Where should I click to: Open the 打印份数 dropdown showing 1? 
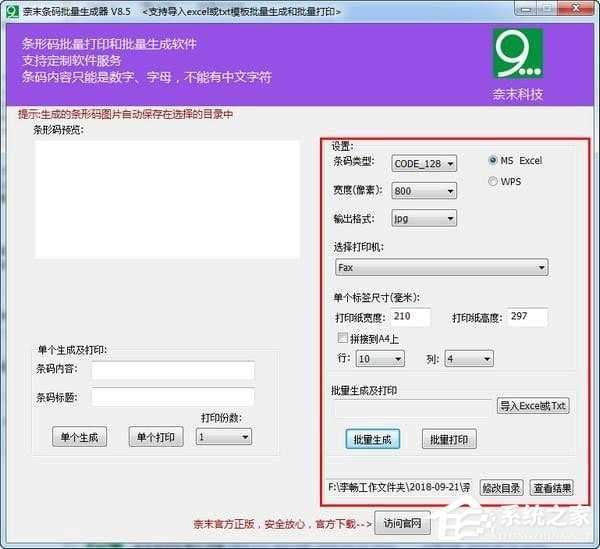224,437
